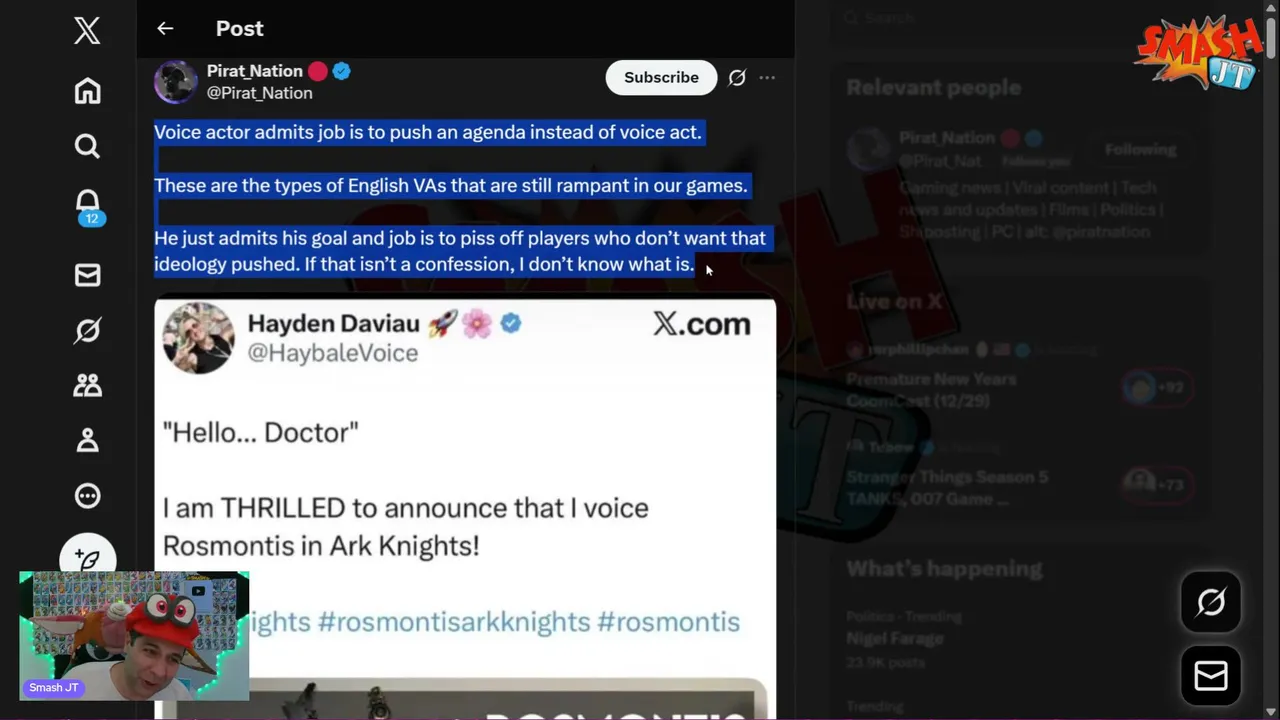
Task: Open Profile person icon in sidebar
Action: coord(87,440)
